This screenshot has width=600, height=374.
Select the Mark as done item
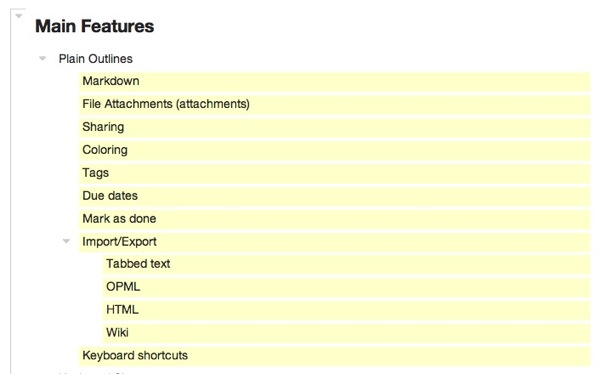119,219
